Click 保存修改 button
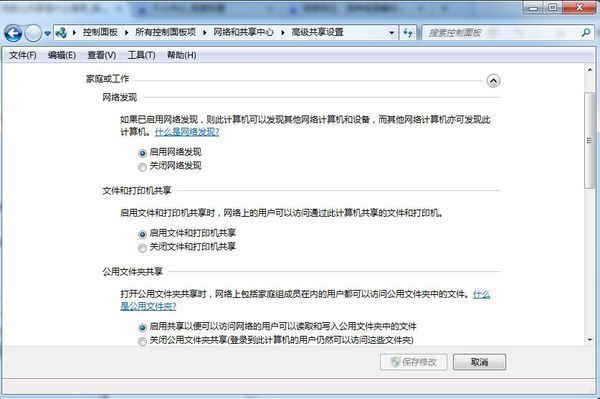The height and width of the screenshot is (399, 600). tap(414, 362)
